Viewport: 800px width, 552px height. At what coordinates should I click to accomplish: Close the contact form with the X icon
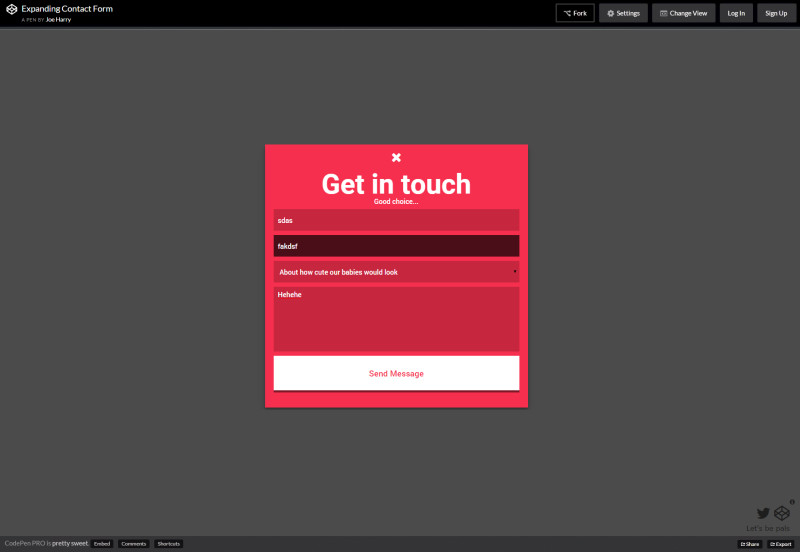396,157
